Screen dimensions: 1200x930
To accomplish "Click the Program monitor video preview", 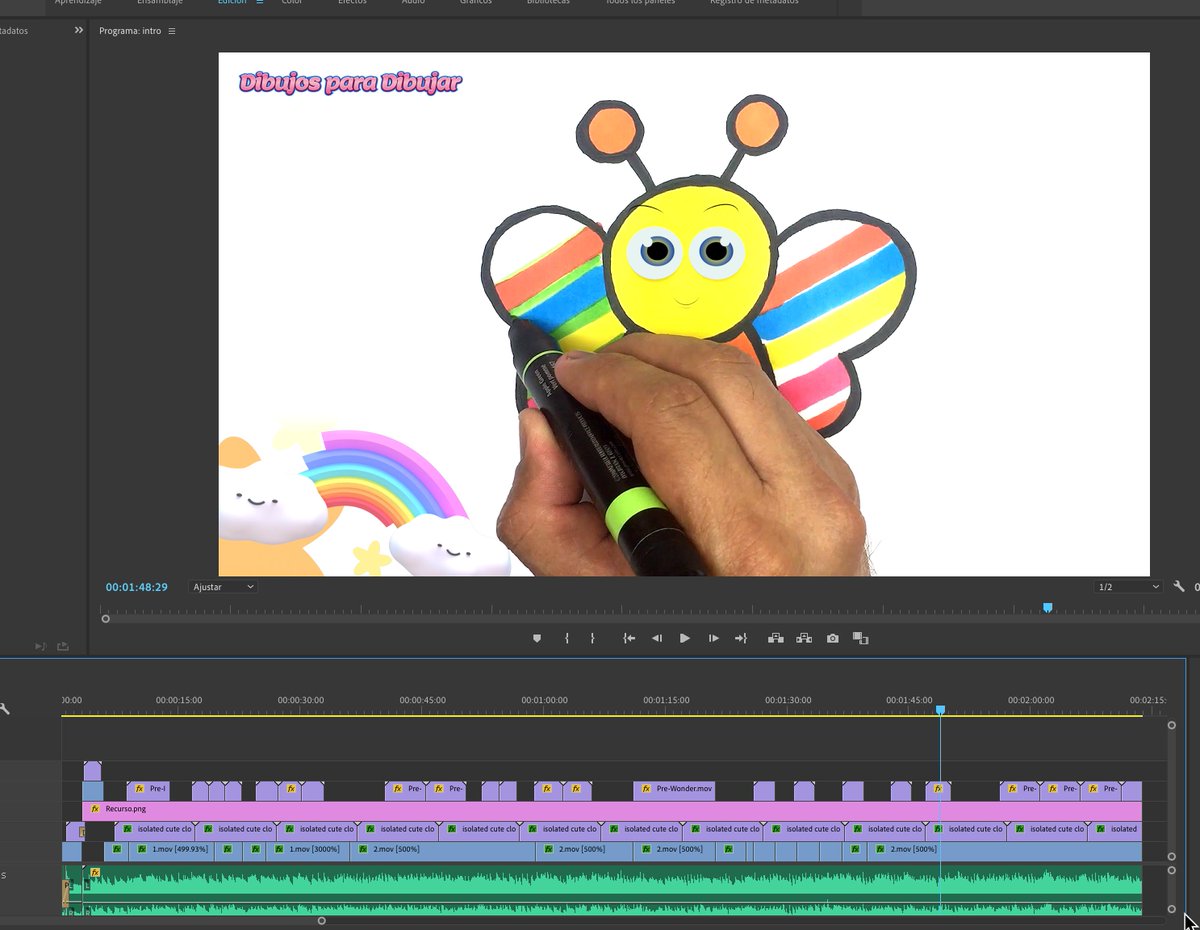I will [x=684, y=314].
